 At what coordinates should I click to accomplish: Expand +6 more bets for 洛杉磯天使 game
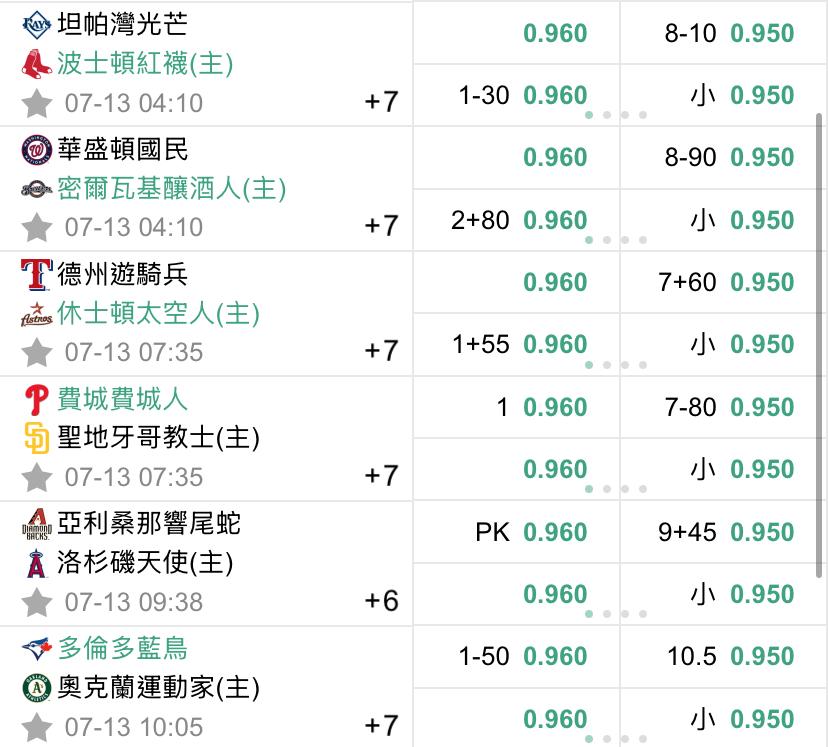pyautogui.click(x=381, y=601)
